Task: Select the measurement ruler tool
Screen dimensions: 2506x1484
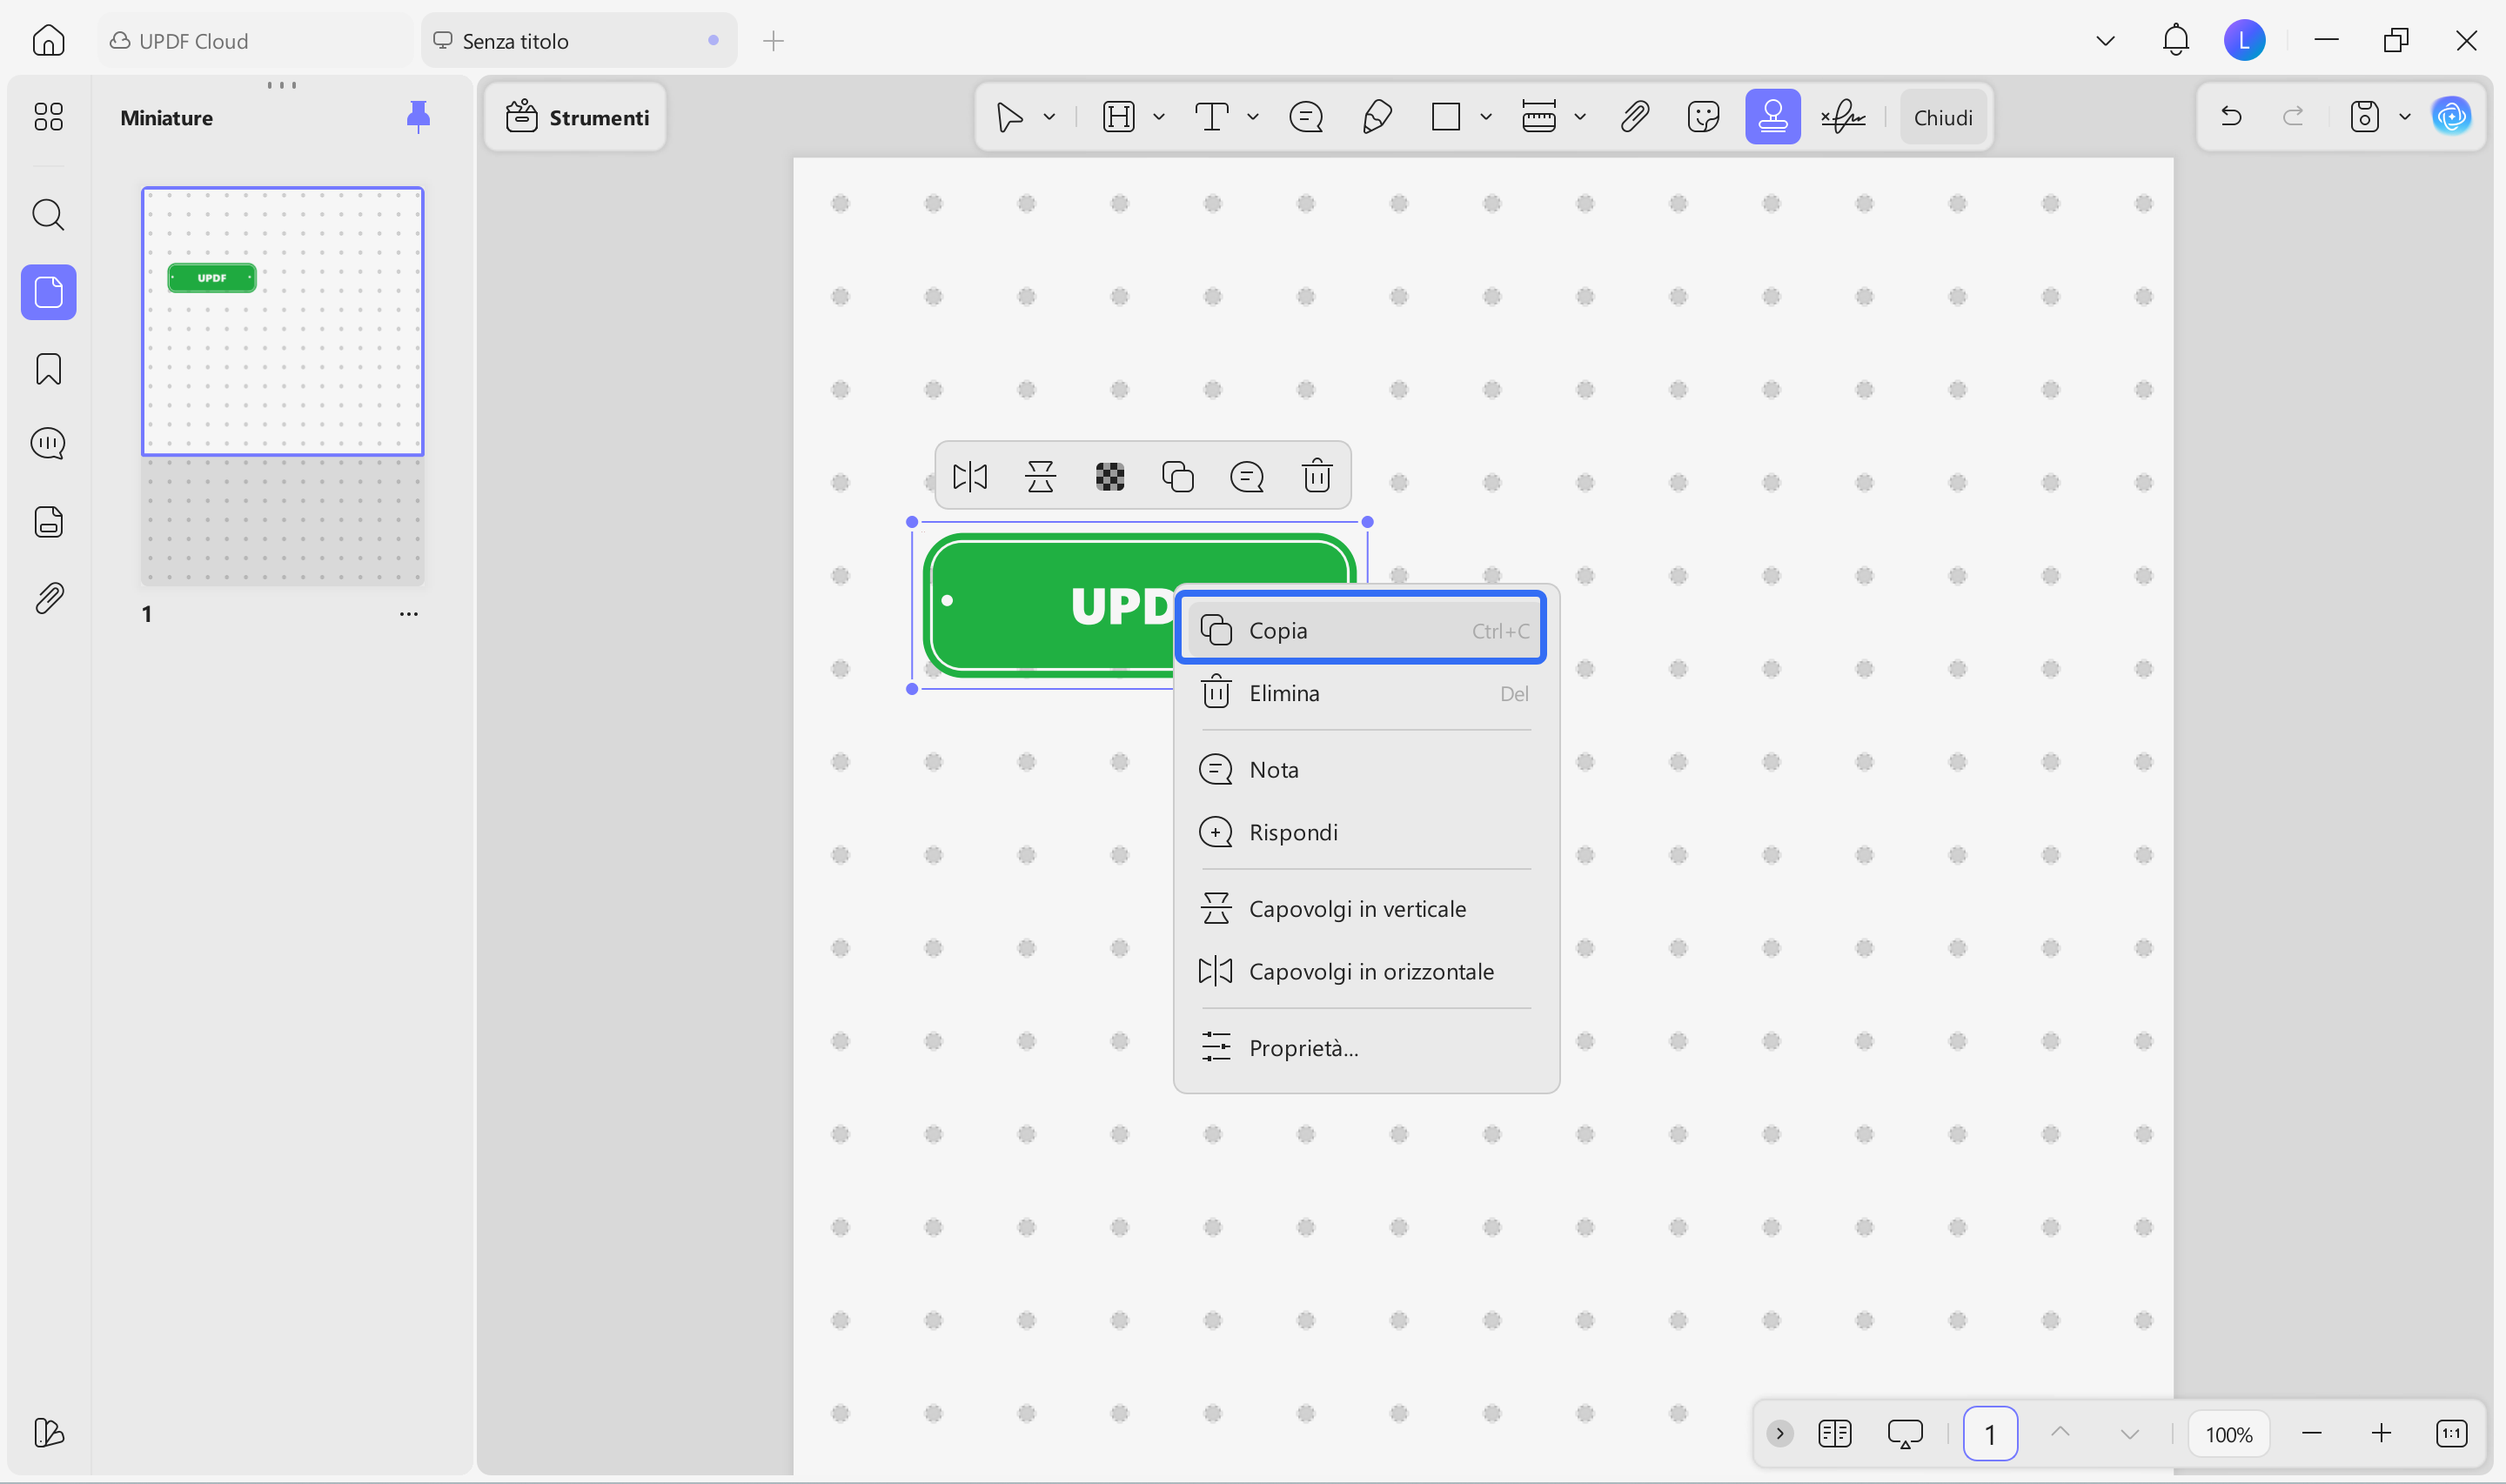Action: tap(1539, 117)
